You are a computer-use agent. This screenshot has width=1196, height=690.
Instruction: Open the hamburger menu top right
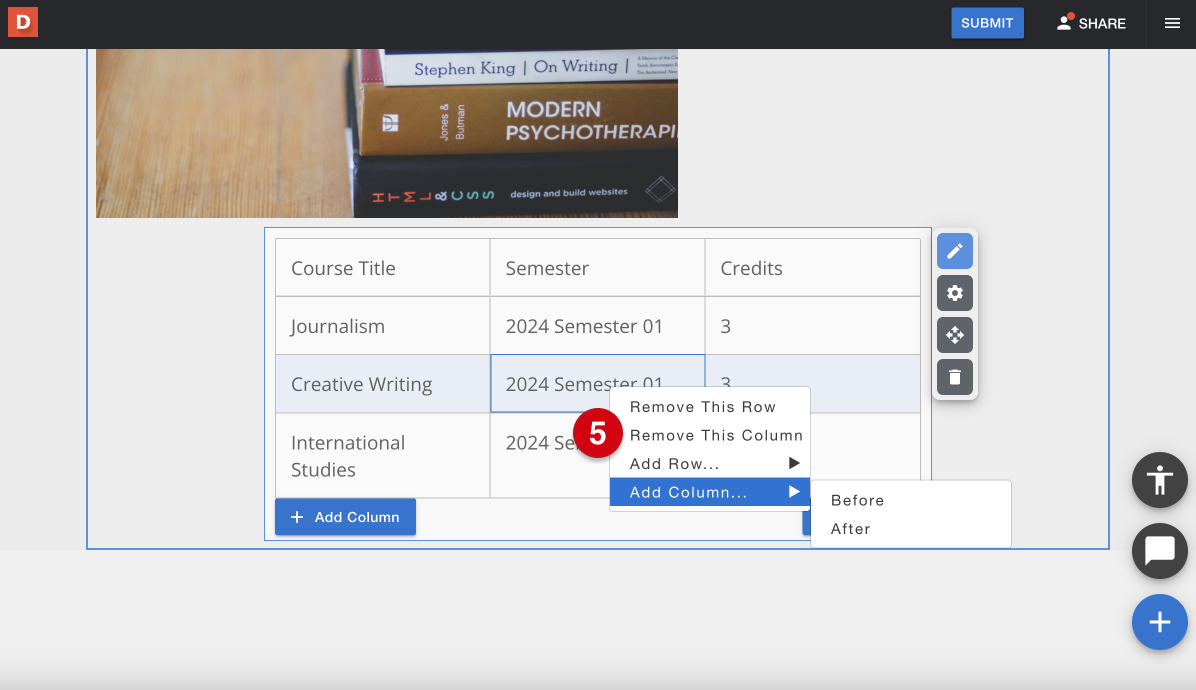(1170, 23)
